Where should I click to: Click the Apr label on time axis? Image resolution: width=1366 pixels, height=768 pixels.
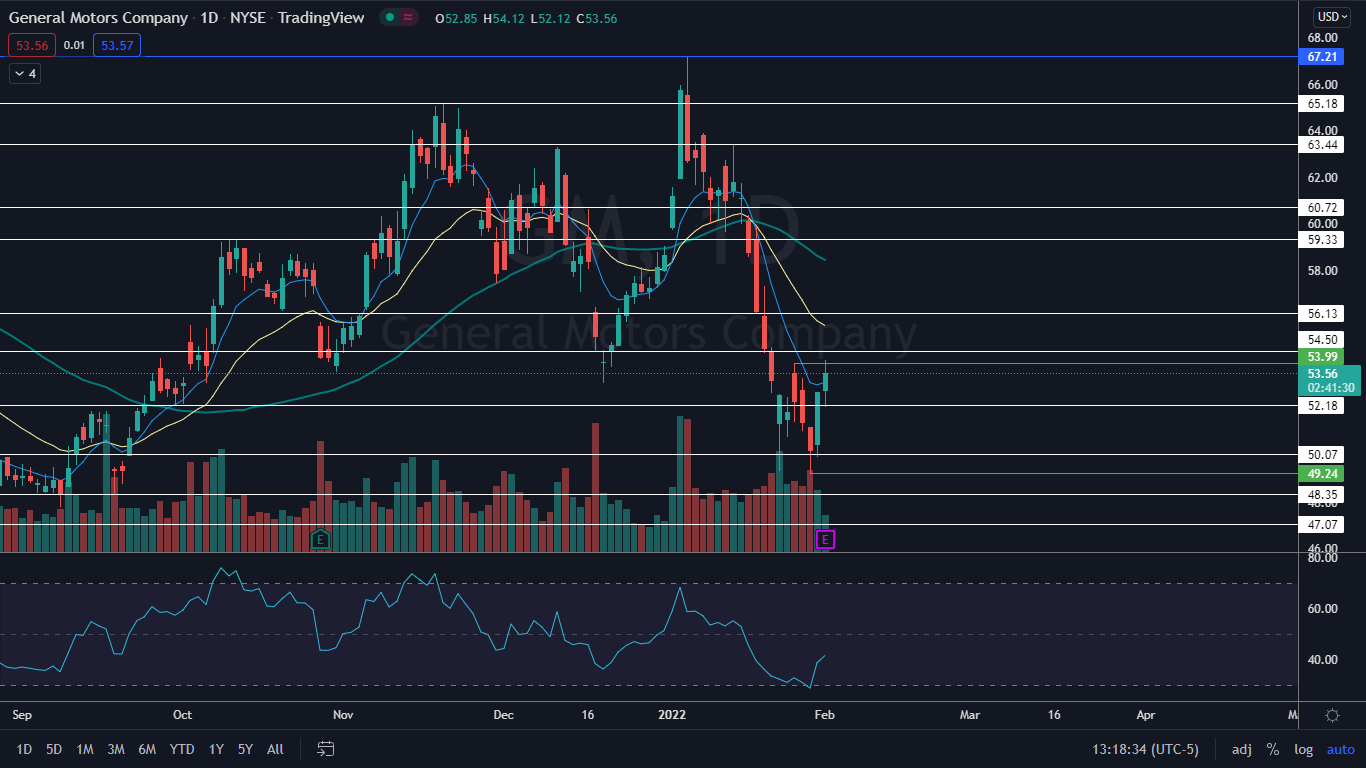click(x=1146, y=715)
